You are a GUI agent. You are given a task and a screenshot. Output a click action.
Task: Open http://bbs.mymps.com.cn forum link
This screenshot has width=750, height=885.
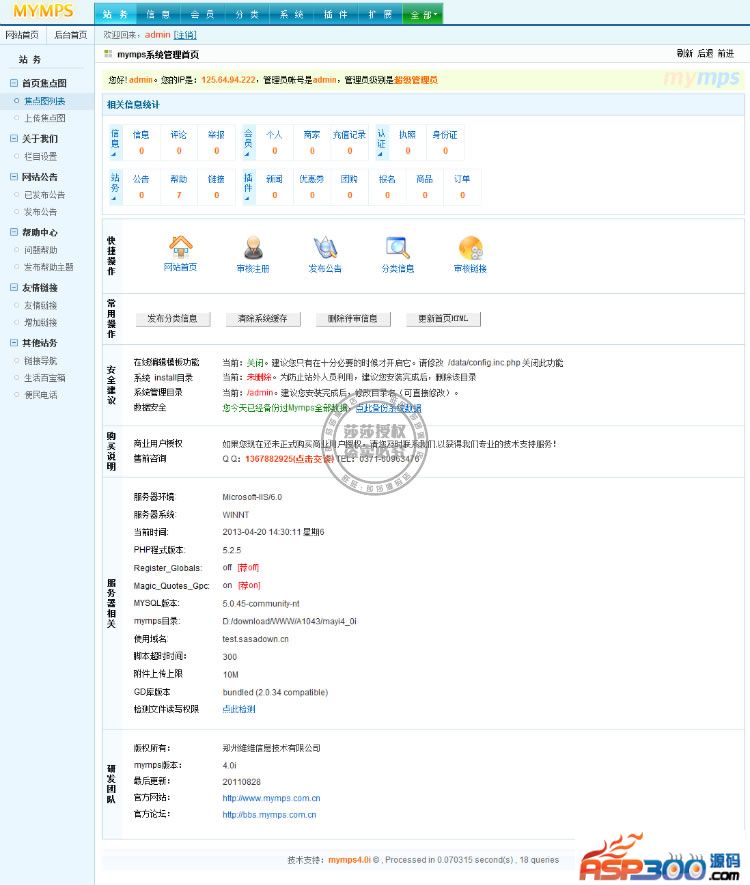tap(269, 815)
